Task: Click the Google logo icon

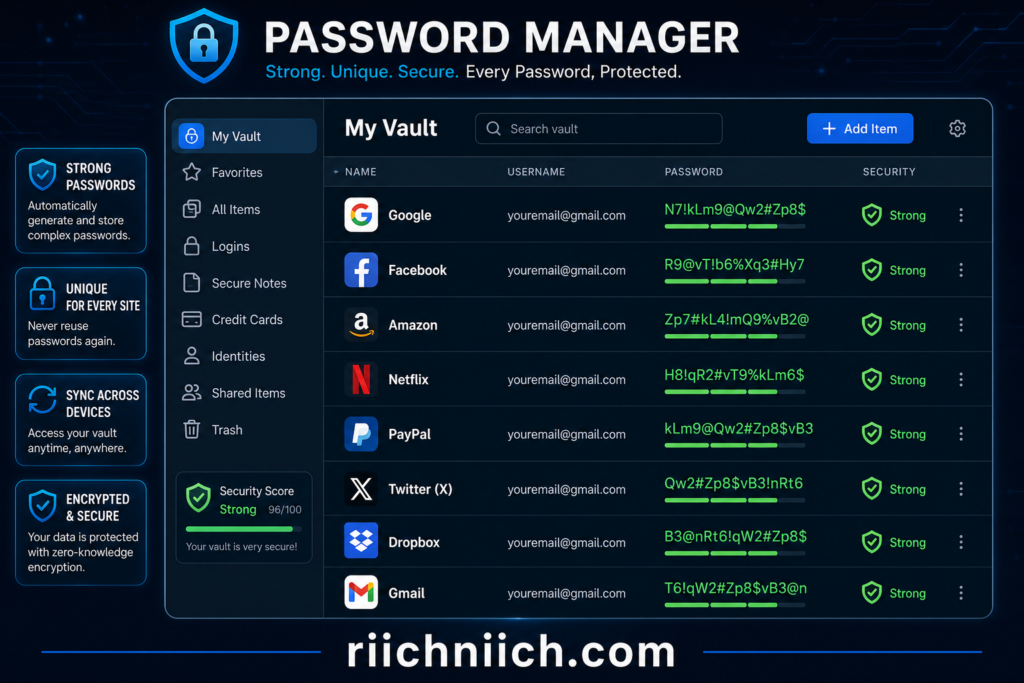Action: click(x=361, y=215)
